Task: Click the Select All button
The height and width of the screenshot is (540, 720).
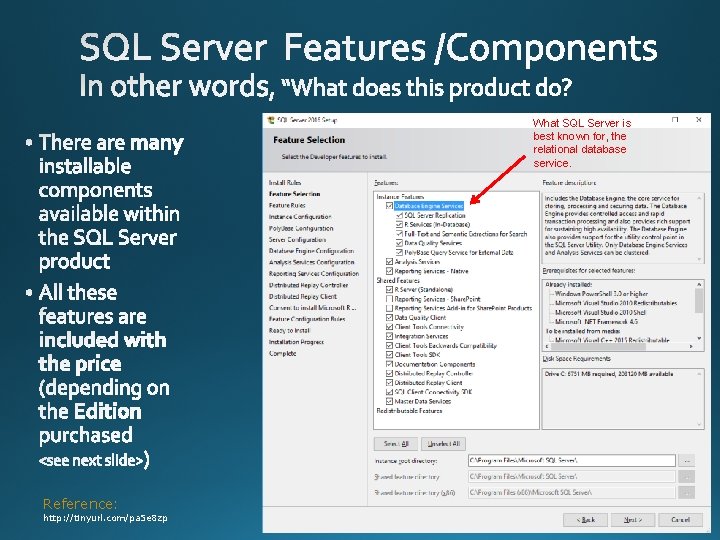Action: click(396, 444)
